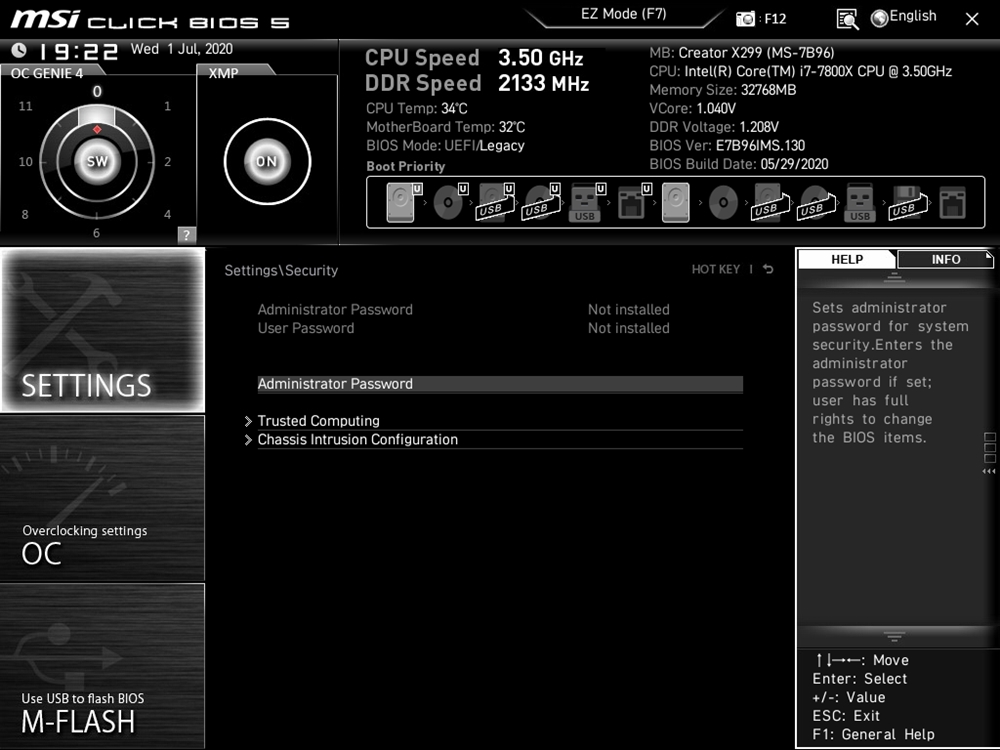Click the legacy USB floppy boot icon

click(907, 203)
